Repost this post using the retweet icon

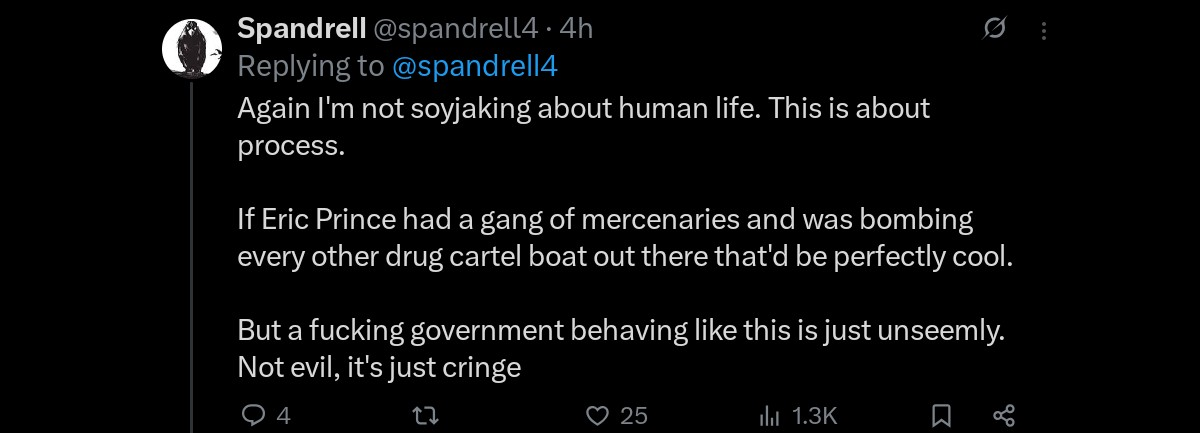[426, 415]
